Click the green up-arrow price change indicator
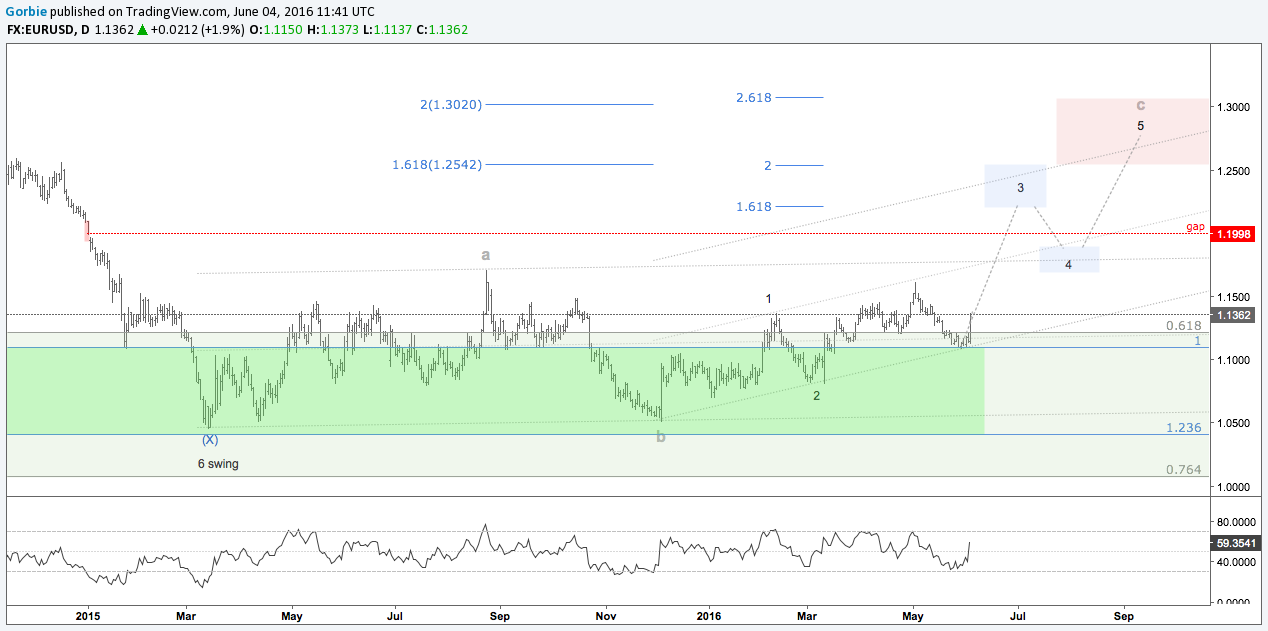The width and height of the screenshot is (1268, 631). click(x=142, y=30)
